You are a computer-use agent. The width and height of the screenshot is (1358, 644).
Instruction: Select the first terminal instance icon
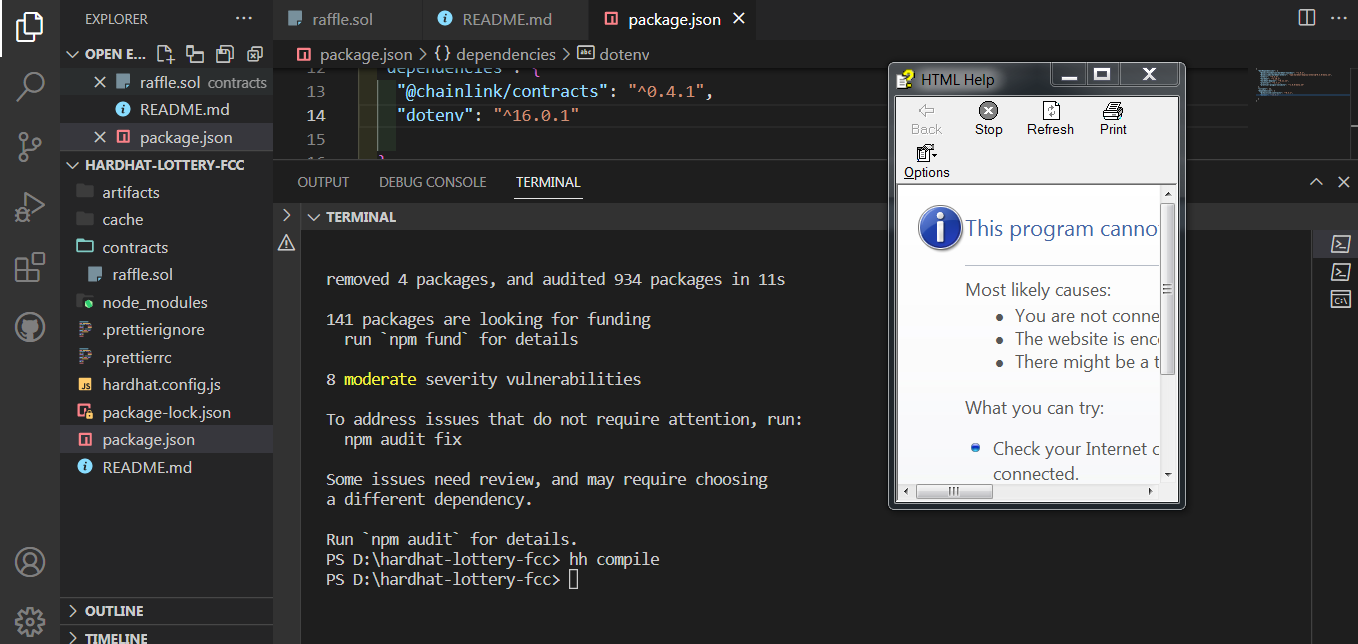click(x=1340, y=244)
